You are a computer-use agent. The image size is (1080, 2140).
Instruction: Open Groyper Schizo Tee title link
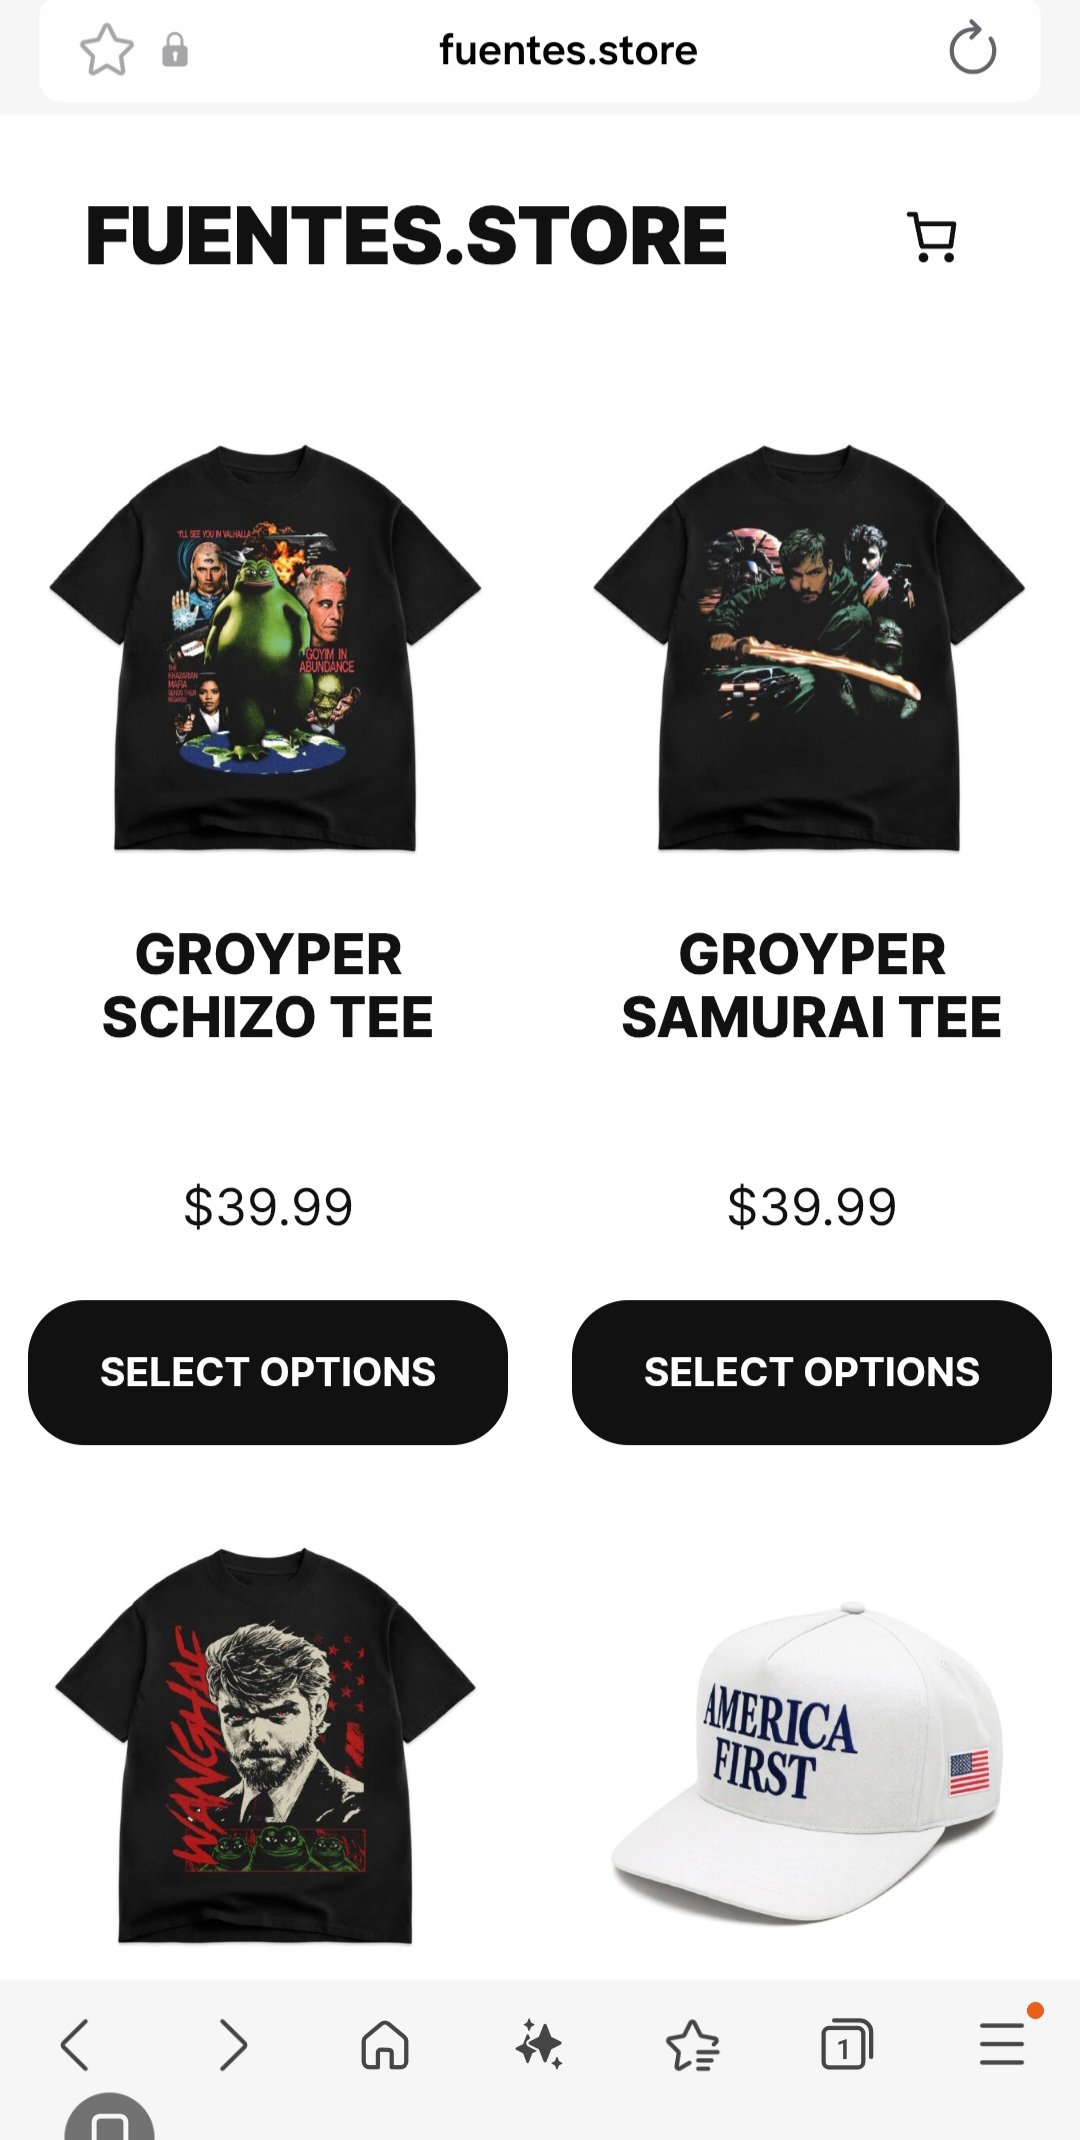pos(268,986)
